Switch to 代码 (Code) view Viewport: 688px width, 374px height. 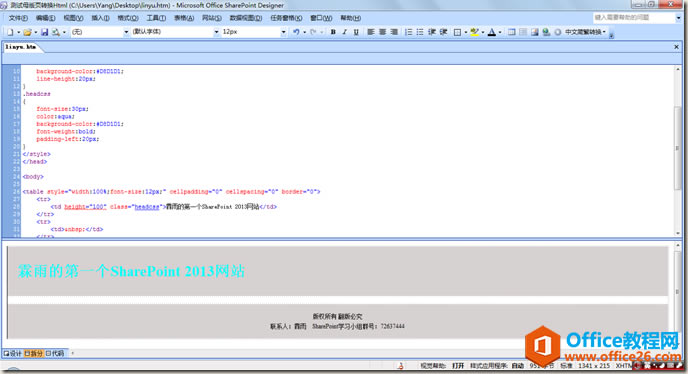click(54, 353)
